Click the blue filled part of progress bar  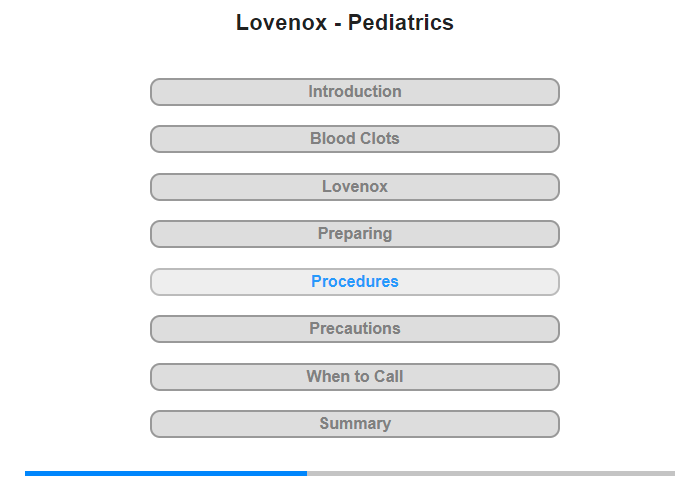(x=166, y=473)
